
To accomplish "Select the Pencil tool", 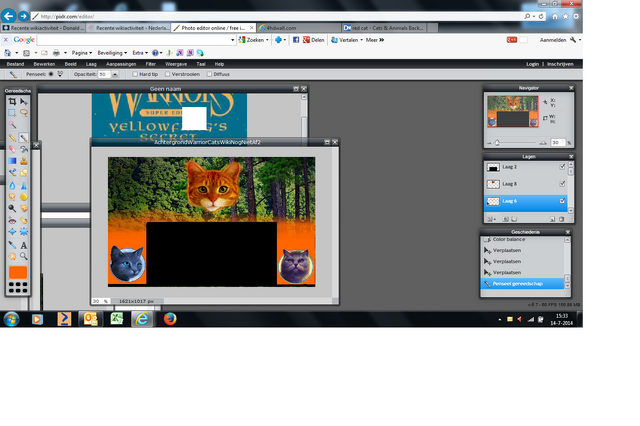I will (x=12, y=138).
